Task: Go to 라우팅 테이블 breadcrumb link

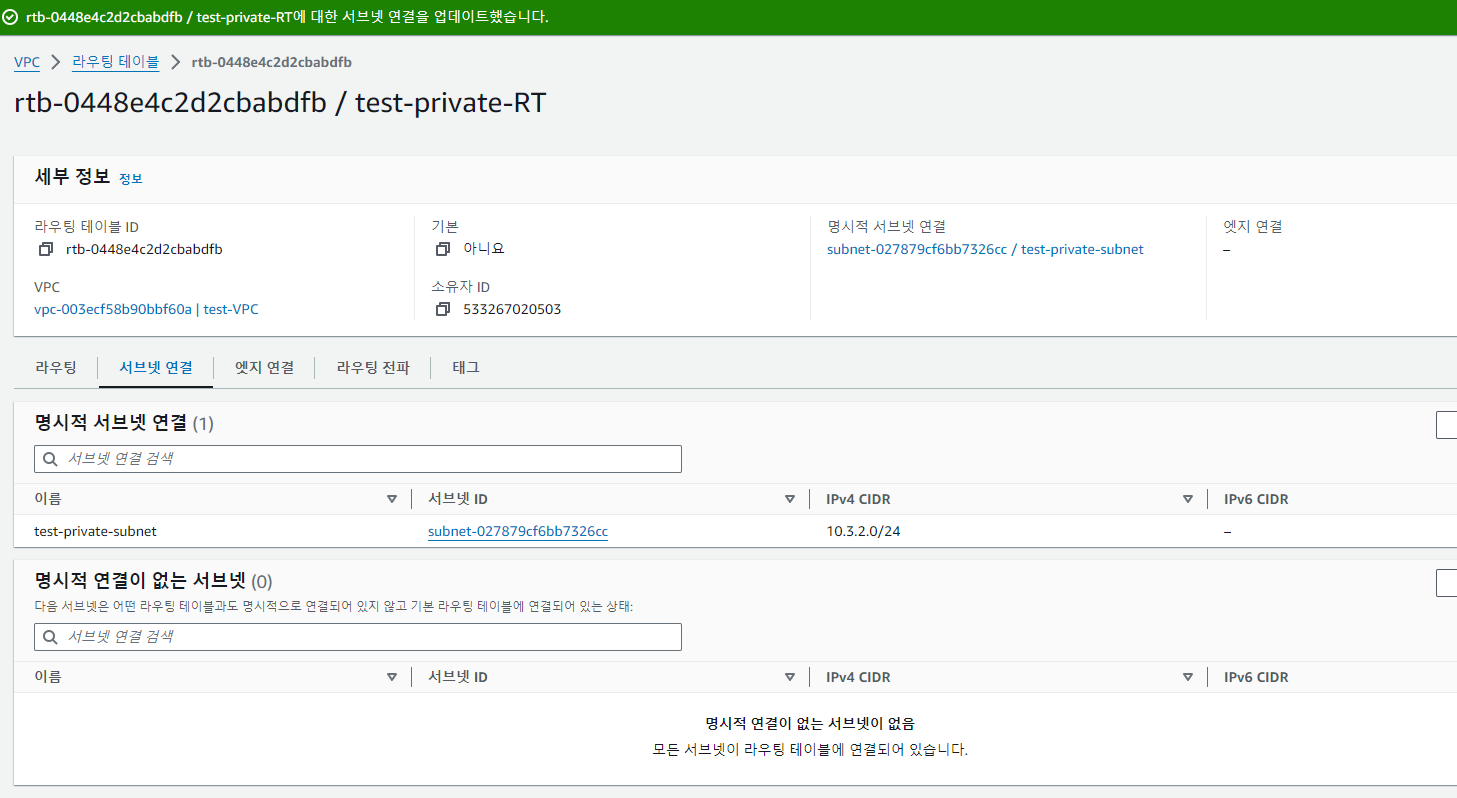Action: 115,62
